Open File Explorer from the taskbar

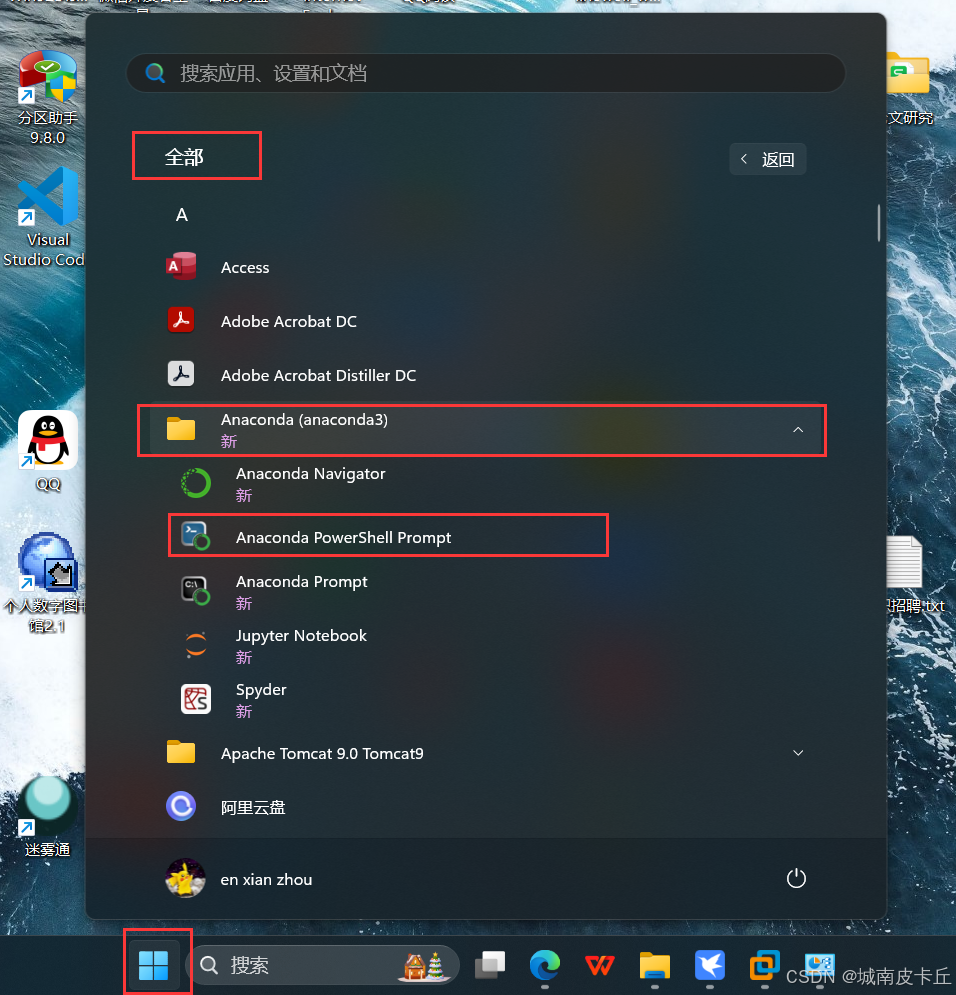[655, 965]
